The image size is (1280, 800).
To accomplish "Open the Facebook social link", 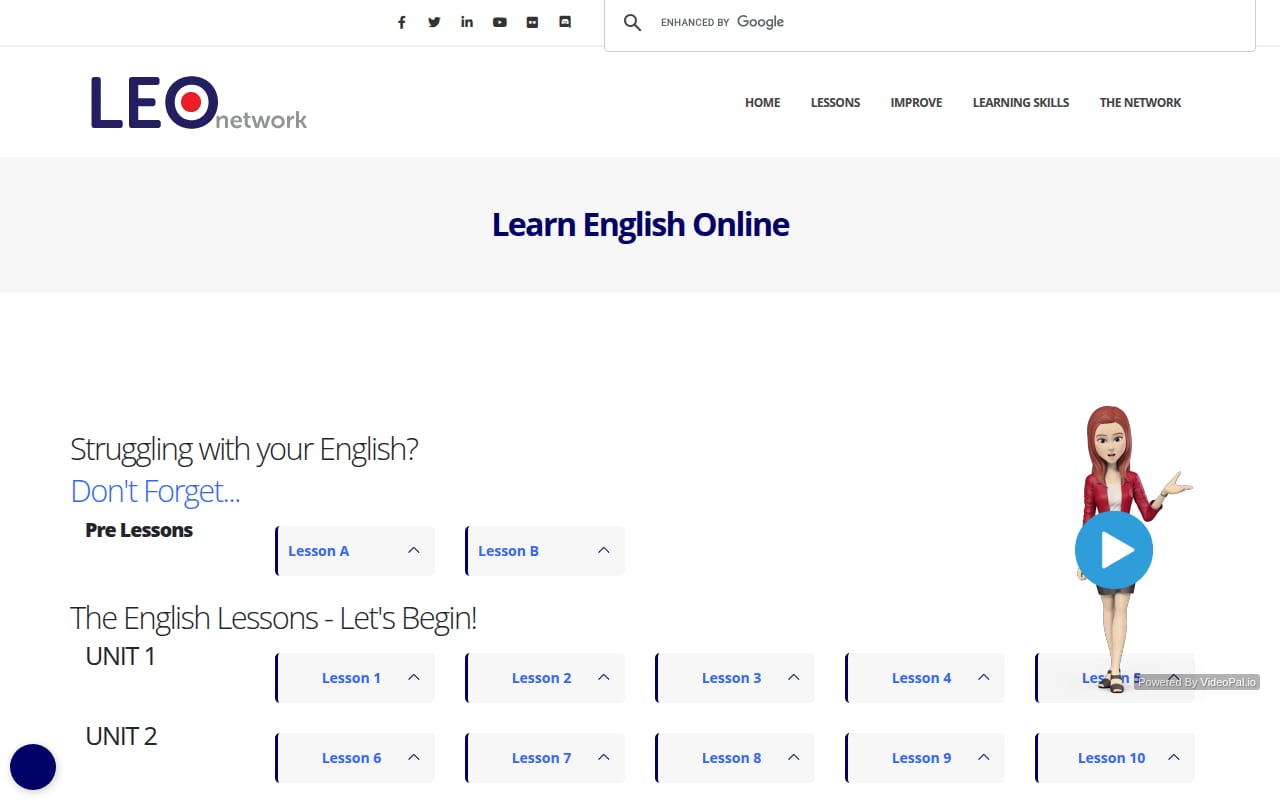I will click(x=401, y=22).
